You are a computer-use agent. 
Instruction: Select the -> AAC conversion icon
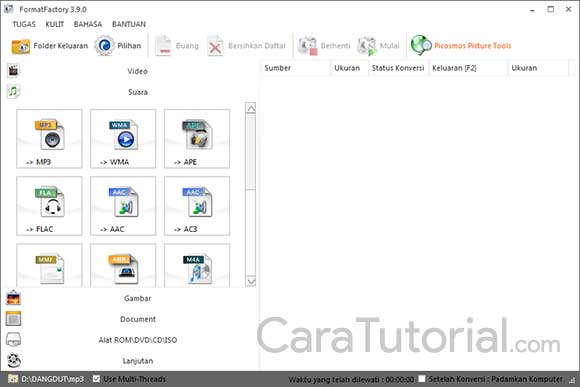click(123, 206)
